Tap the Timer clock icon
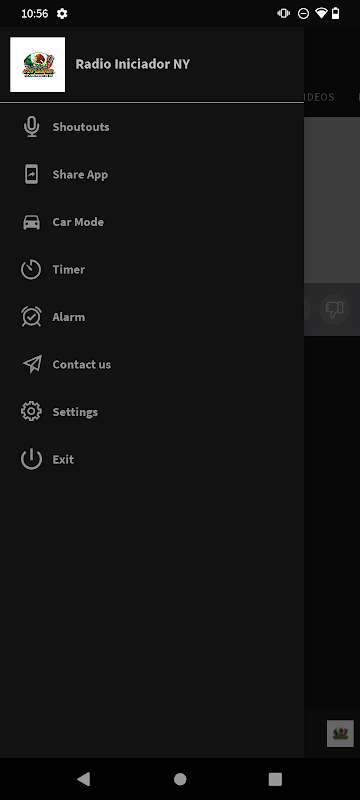360x800 pixels. 31,269
